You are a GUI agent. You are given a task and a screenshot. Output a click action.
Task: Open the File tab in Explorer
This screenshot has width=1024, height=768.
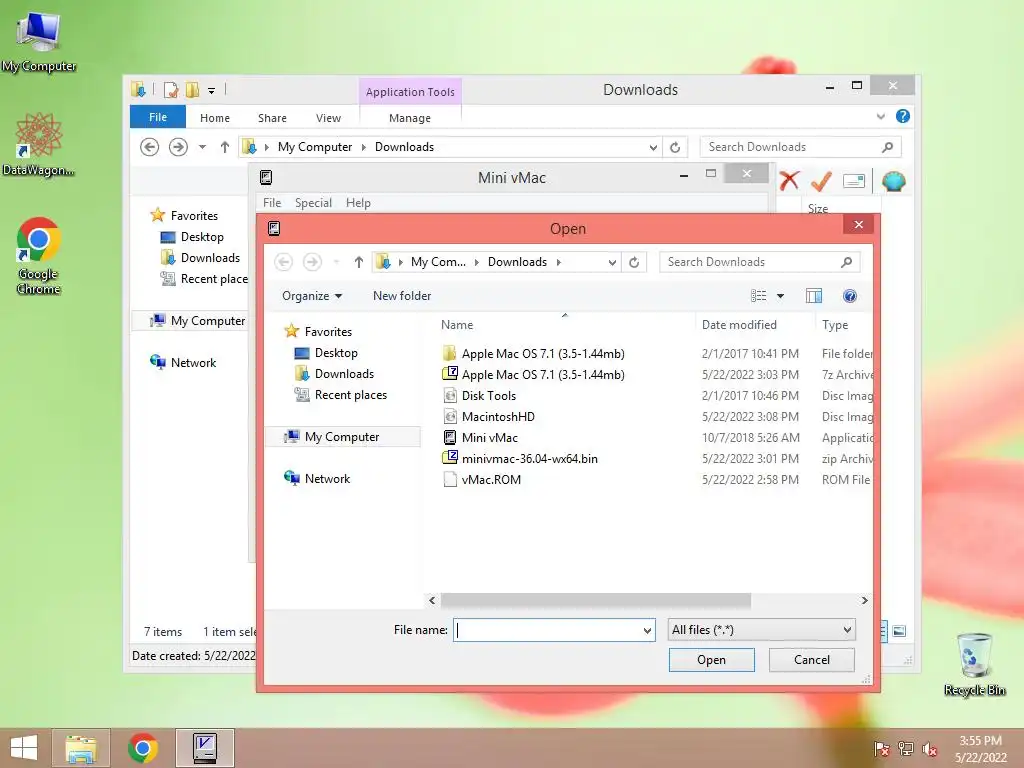point(158,117)
